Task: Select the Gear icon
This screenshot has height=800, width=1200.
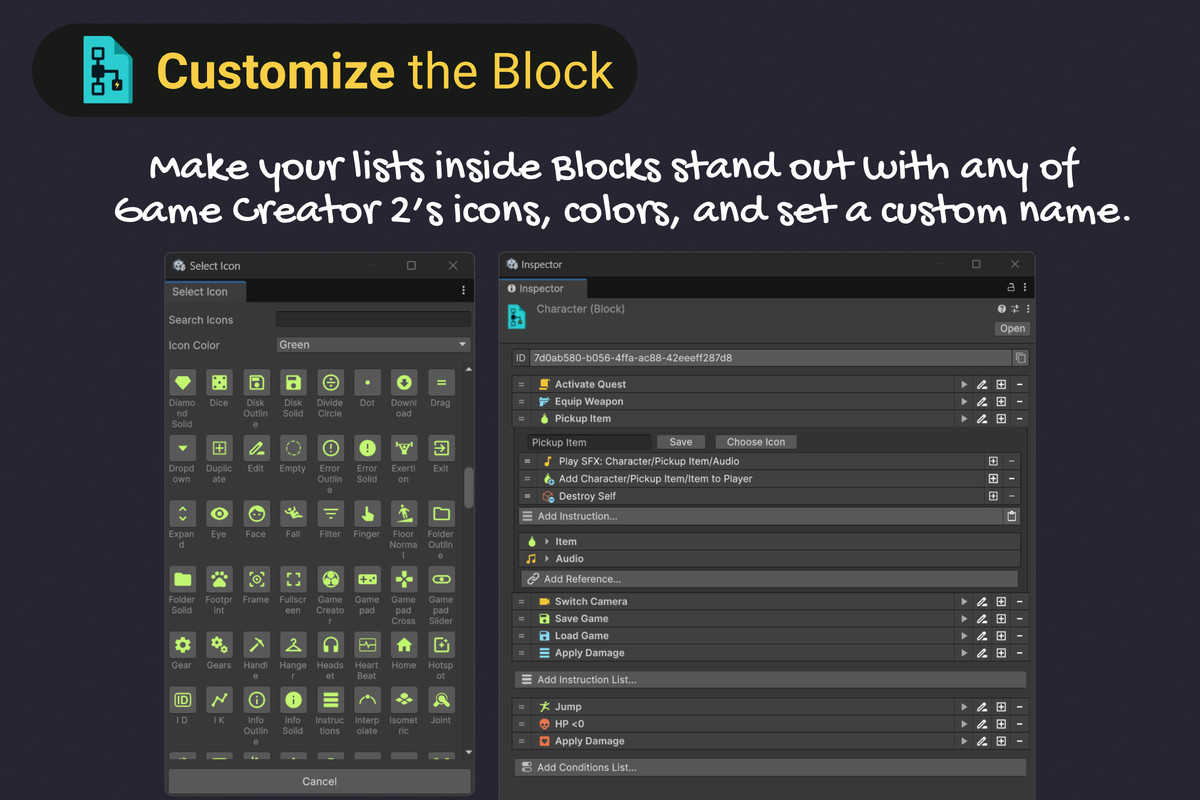Action: pos(181,646)
